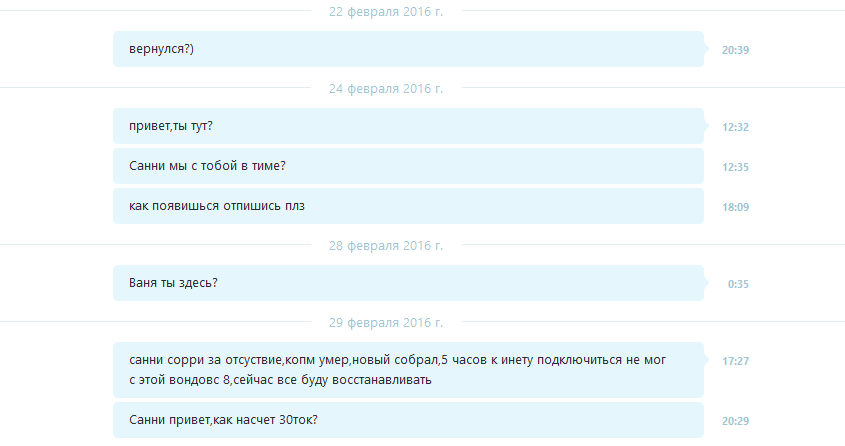This screenshot has height=446, width=845.
Task: Click the long message about "вондовс 8"
Action: [408, 370]
